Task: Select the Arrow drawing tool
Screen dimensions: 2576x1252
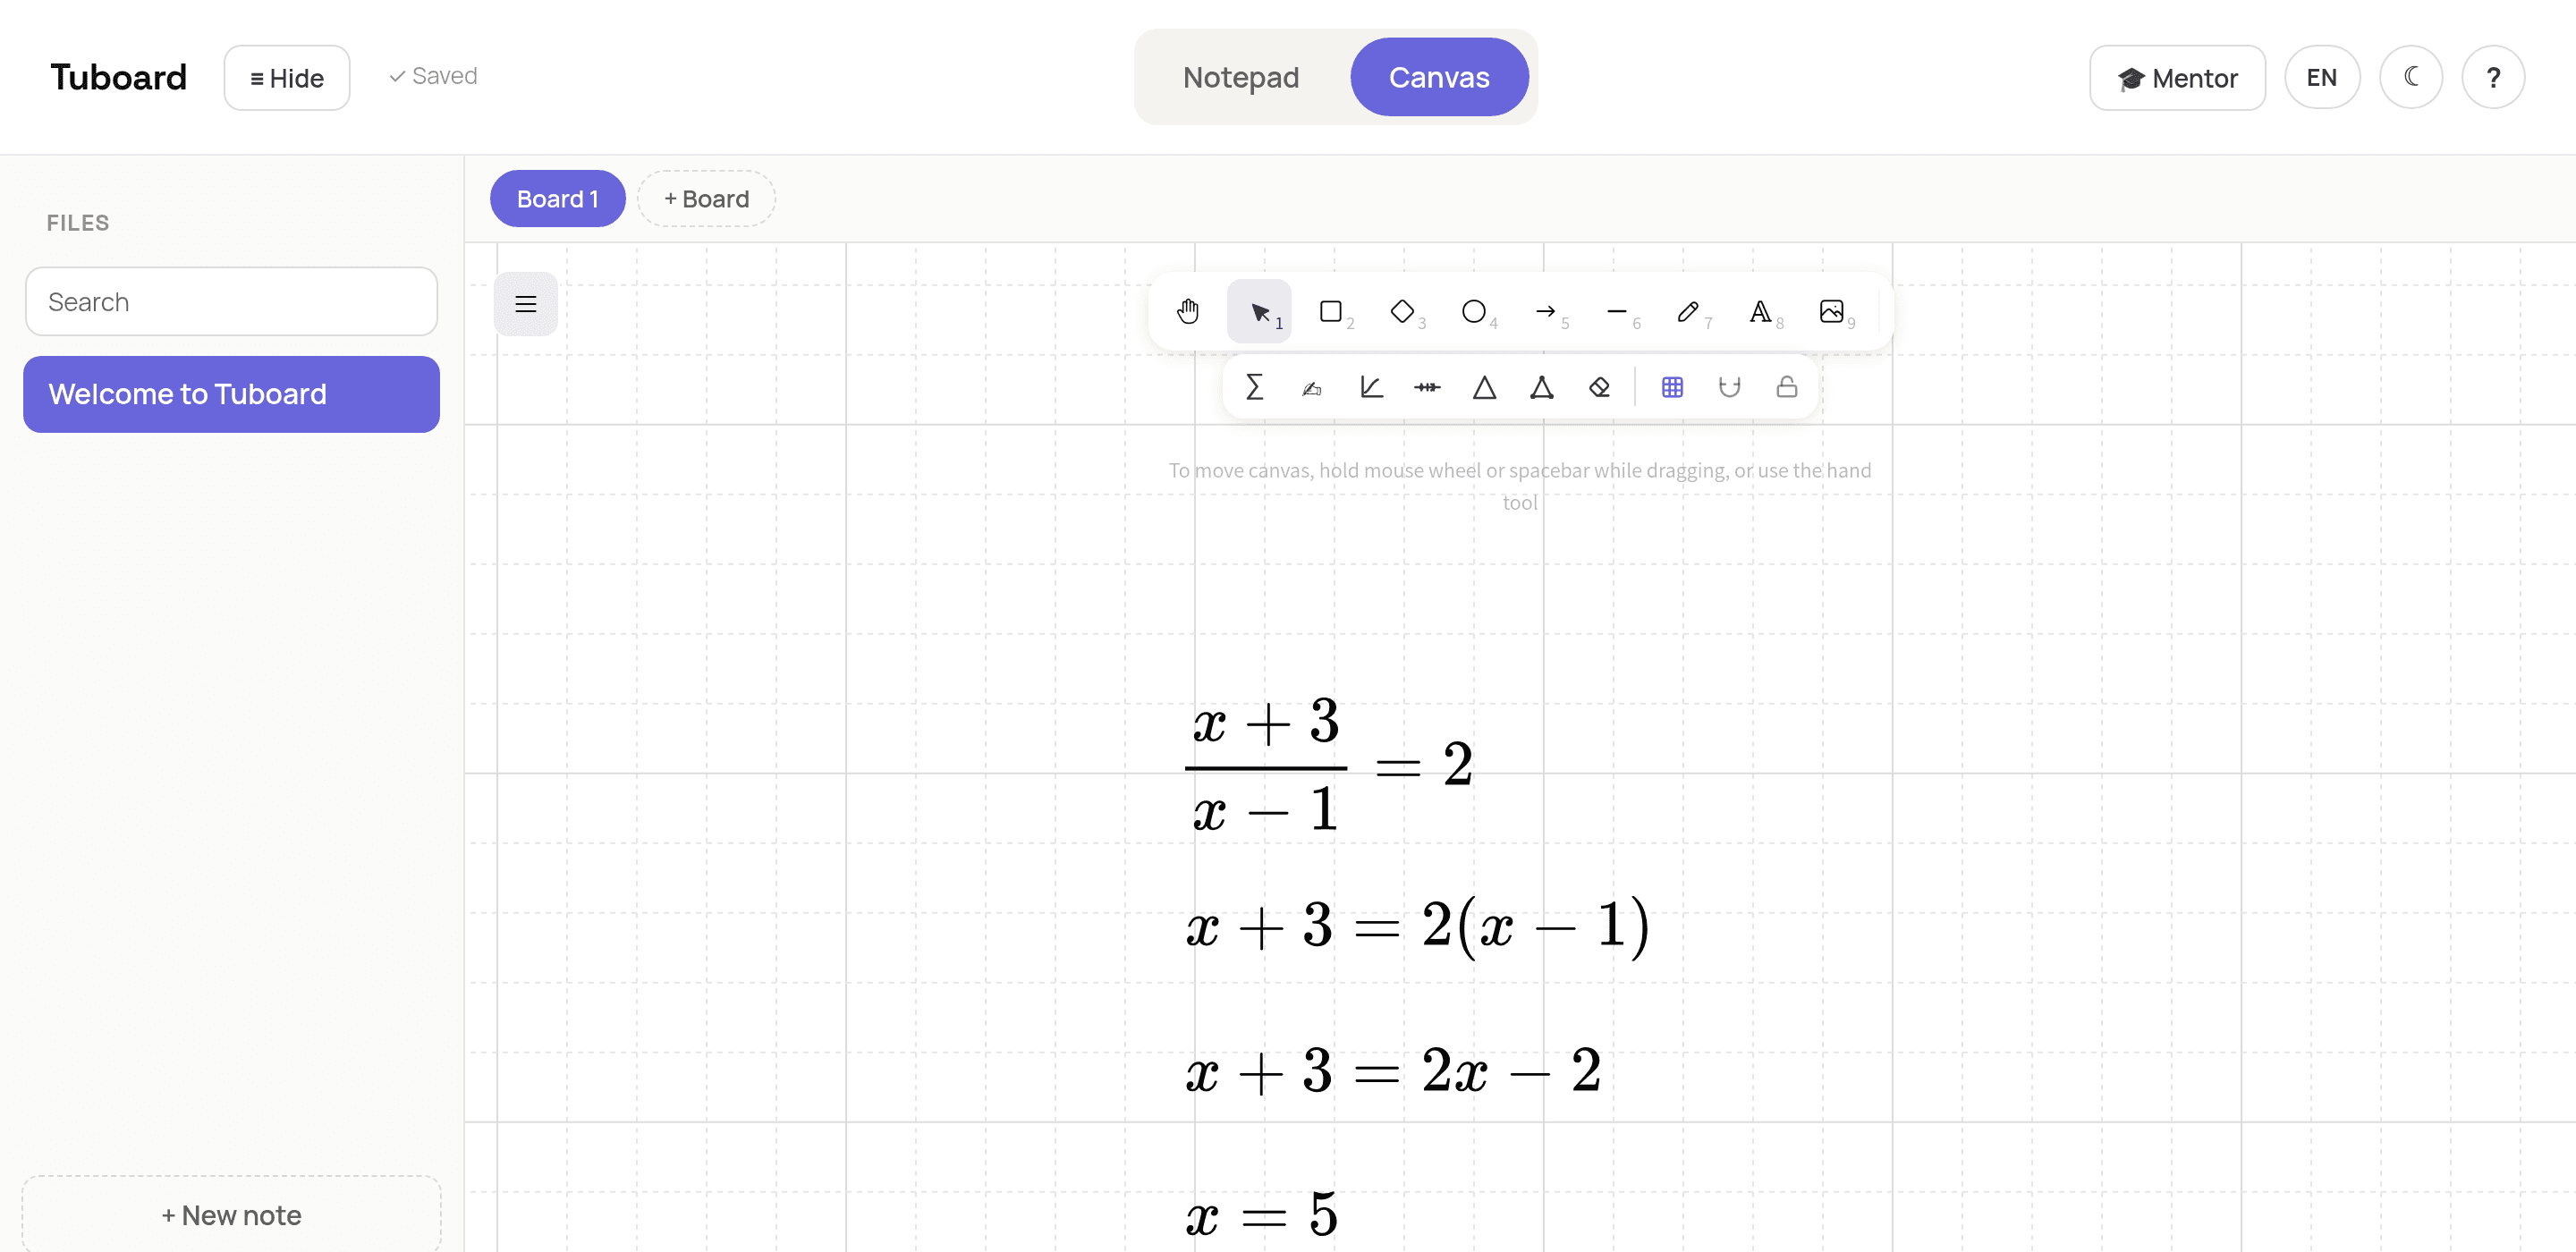Action: point(1546,311)
